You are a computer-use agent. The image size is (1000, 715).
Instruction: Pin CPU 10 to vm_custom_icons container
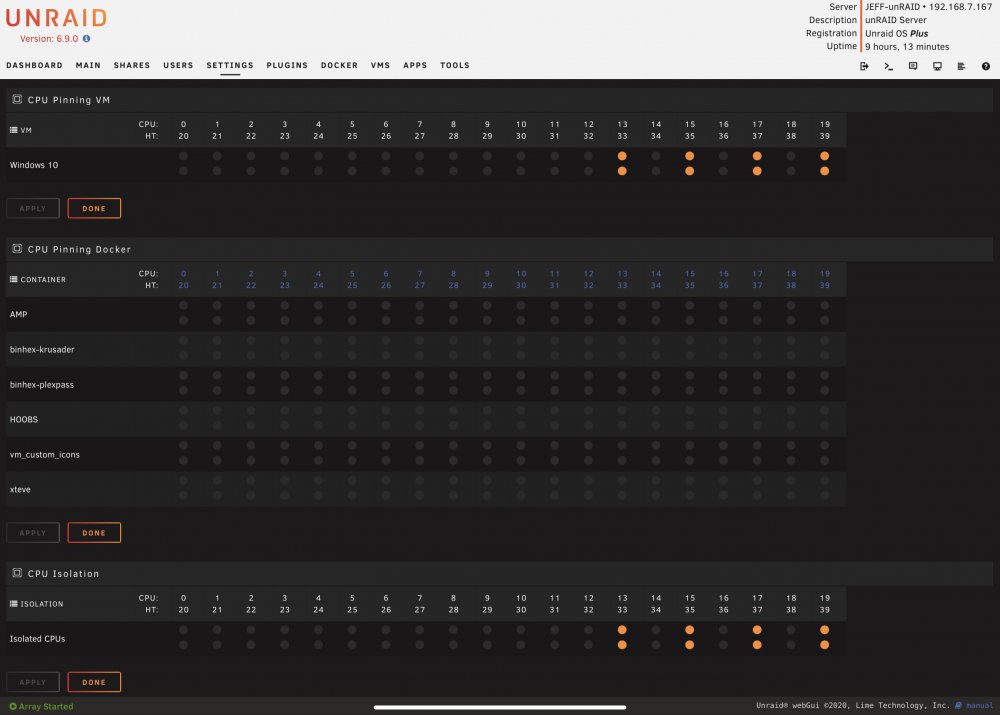(521, 445)
